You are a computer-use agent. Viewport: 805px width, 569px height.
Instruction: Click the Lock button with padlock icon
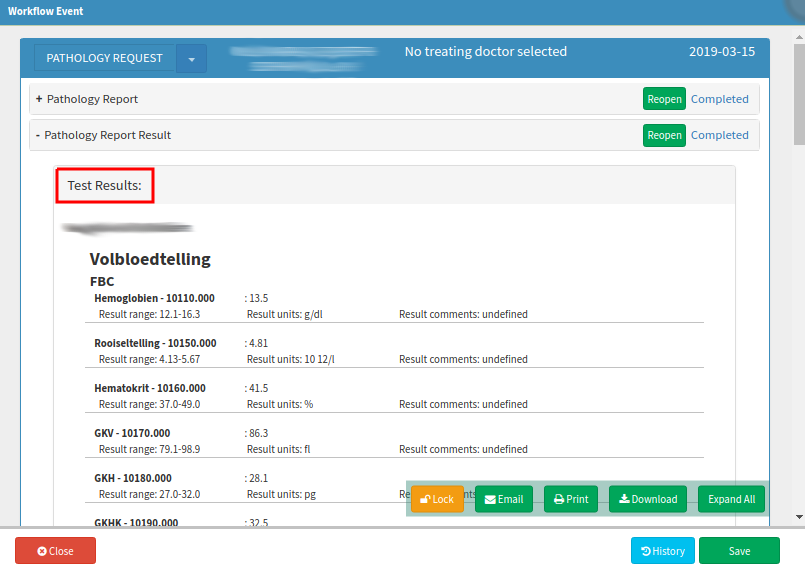(x=437, y=499)
